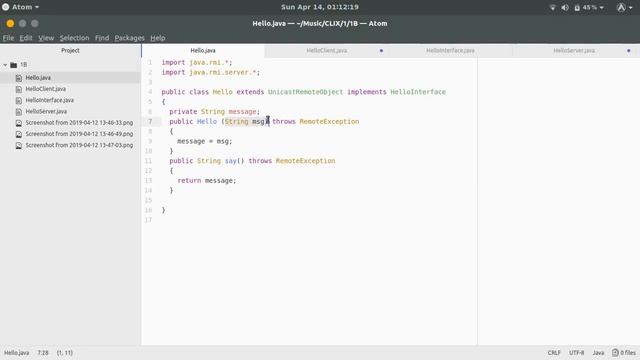Click the file icon beside Hello.java
This screenshot has height=360, width=640.
point(19,78)
